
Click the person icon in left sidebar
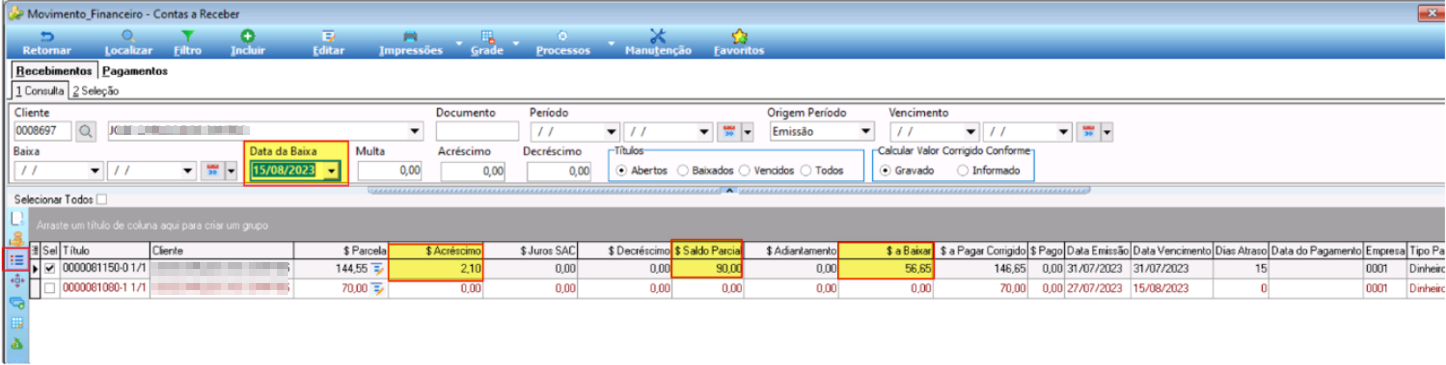[16, 238]
